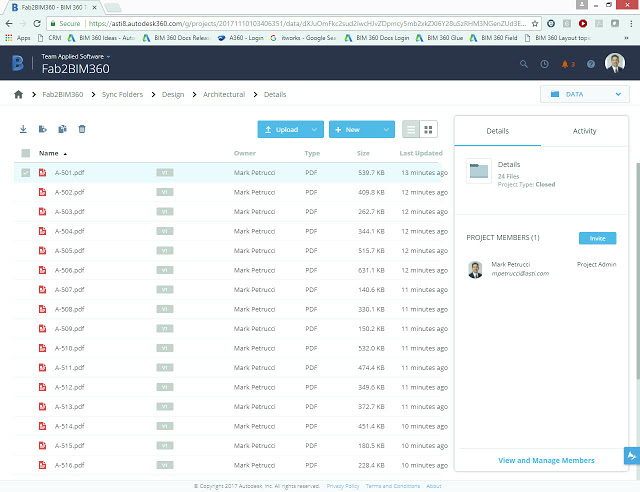This screenshot has height=492, width=640.
Task: Go to the home icon in breadcrumb
Action: pos(18,94)
